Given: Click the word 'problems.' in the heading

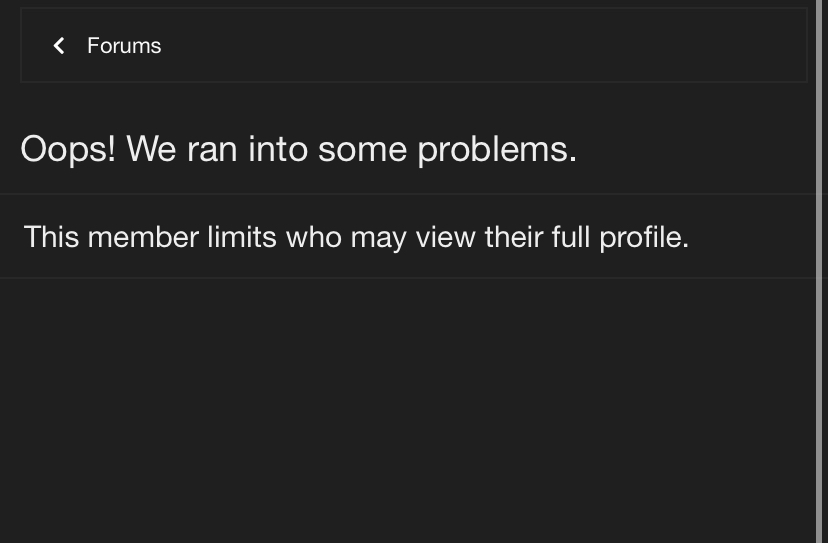Looking at the screenshot, I should 497,150.
